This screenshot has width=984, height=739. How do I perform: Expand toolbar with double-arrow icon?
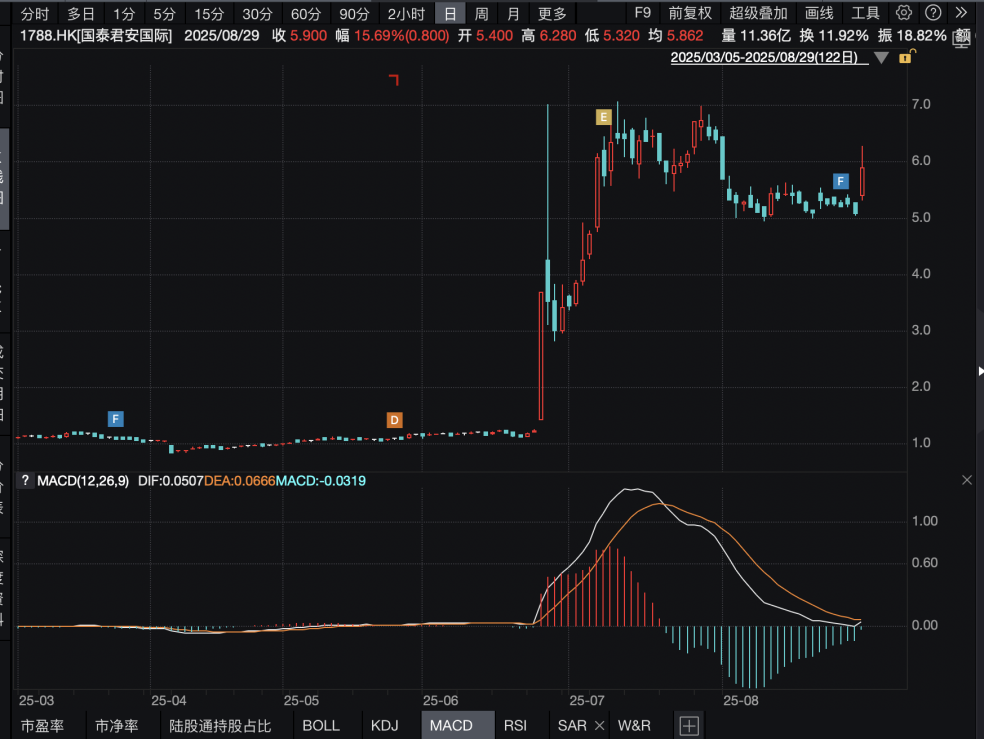[962, 13]
